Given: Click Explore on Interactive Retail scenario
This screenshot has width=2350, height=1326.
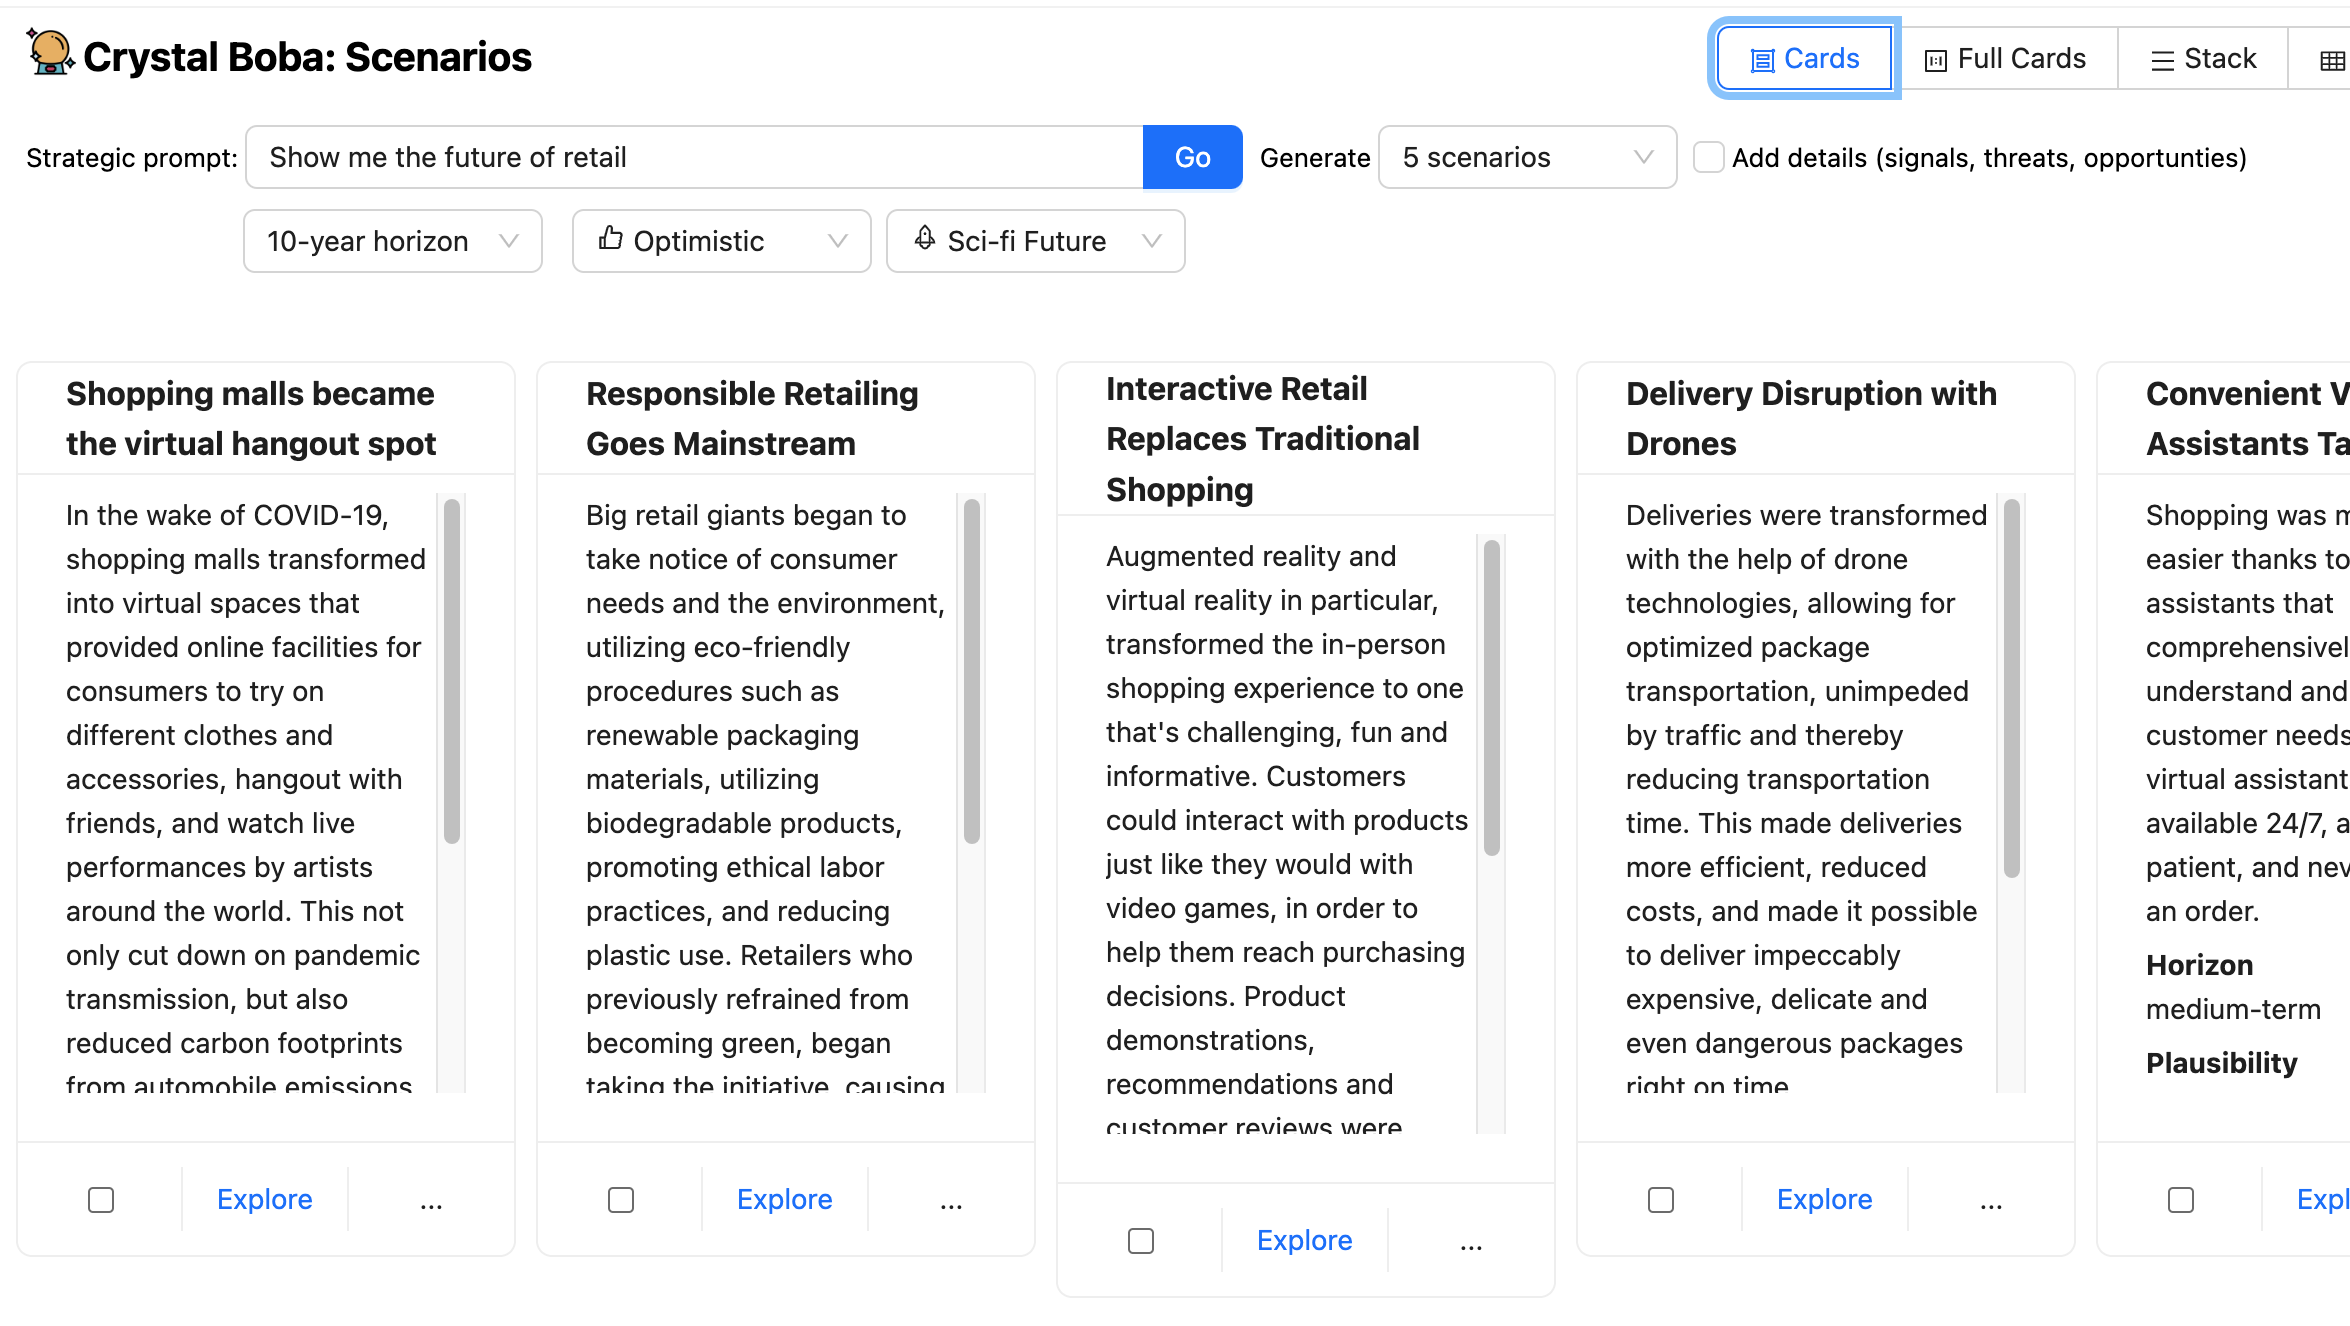Looking at the screenshot, I should click(x=1304, y=1239).
